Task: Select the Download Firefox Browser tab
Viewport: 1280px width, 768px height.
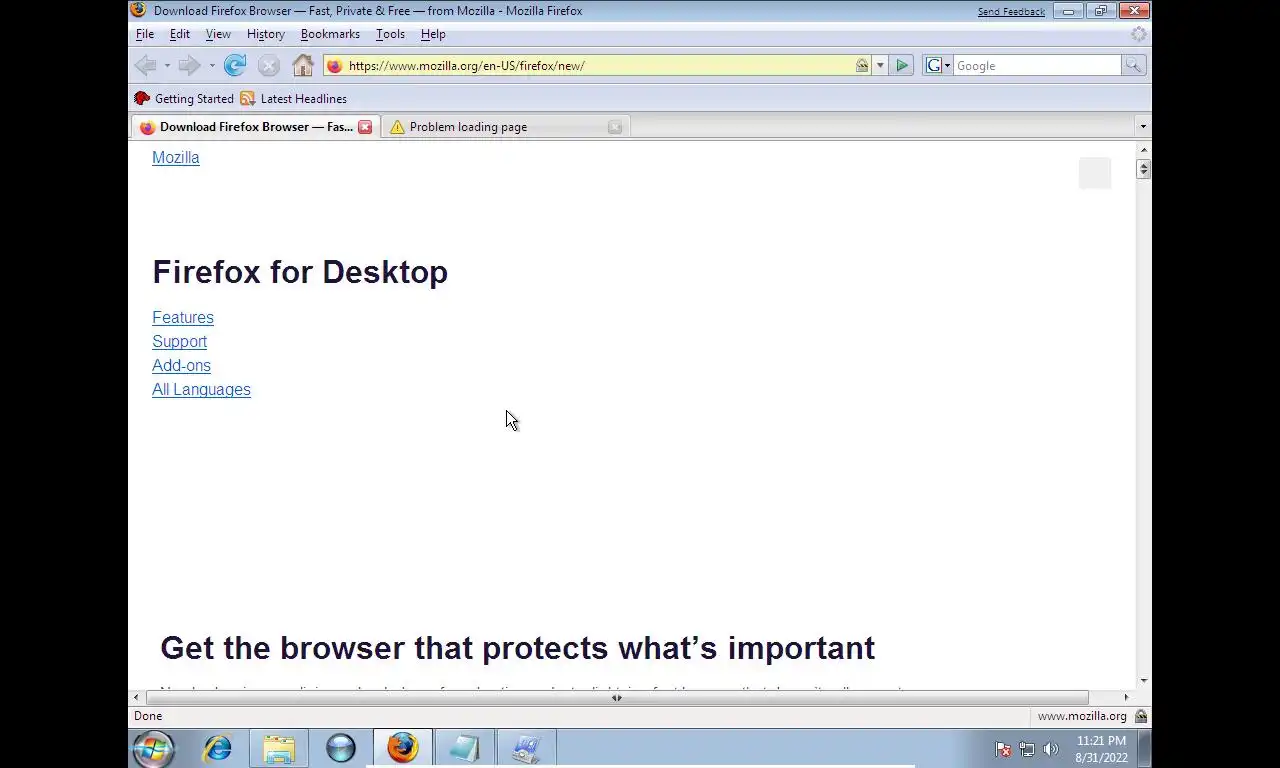Action: coord(255,127)
